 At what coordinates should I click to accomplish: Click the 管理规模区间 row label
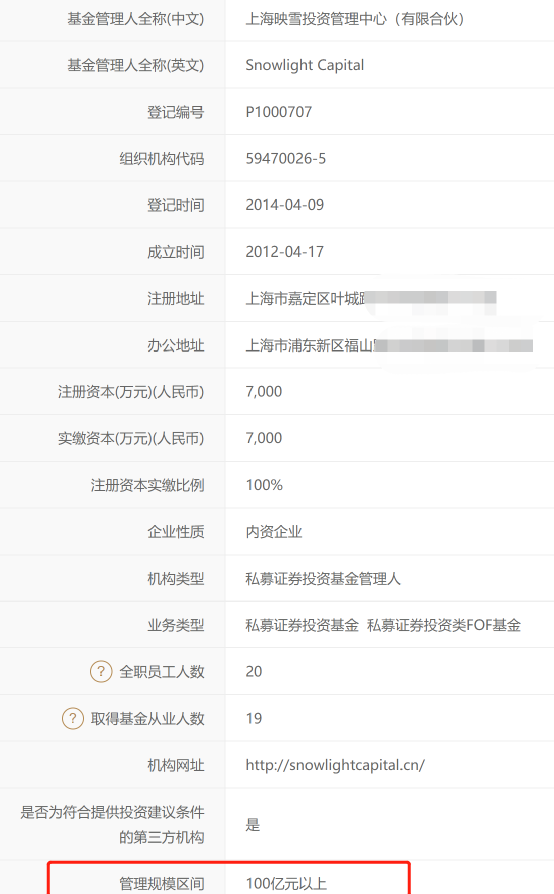pyautogui.click(x=161, y=884)
